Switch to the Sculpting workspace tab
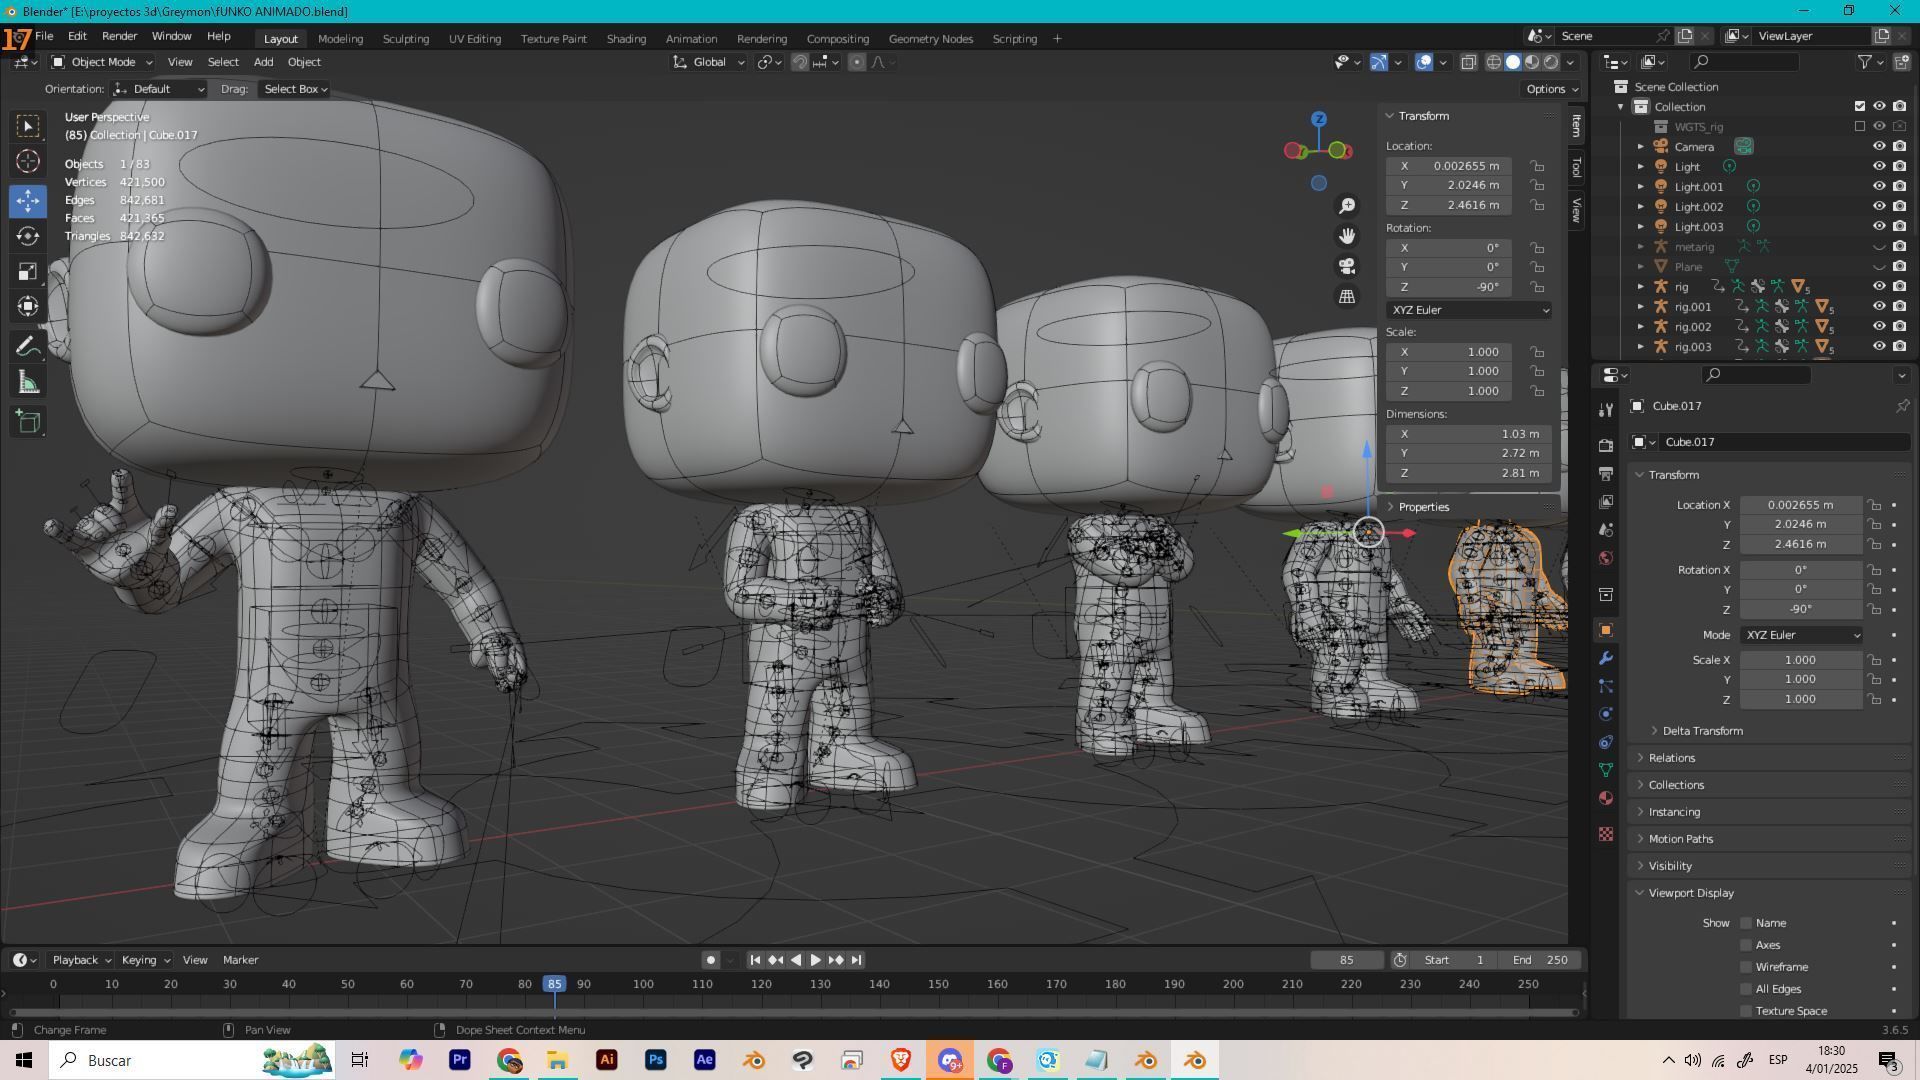This screenshot has height=1080, width=1920. (x=405, y=39)
